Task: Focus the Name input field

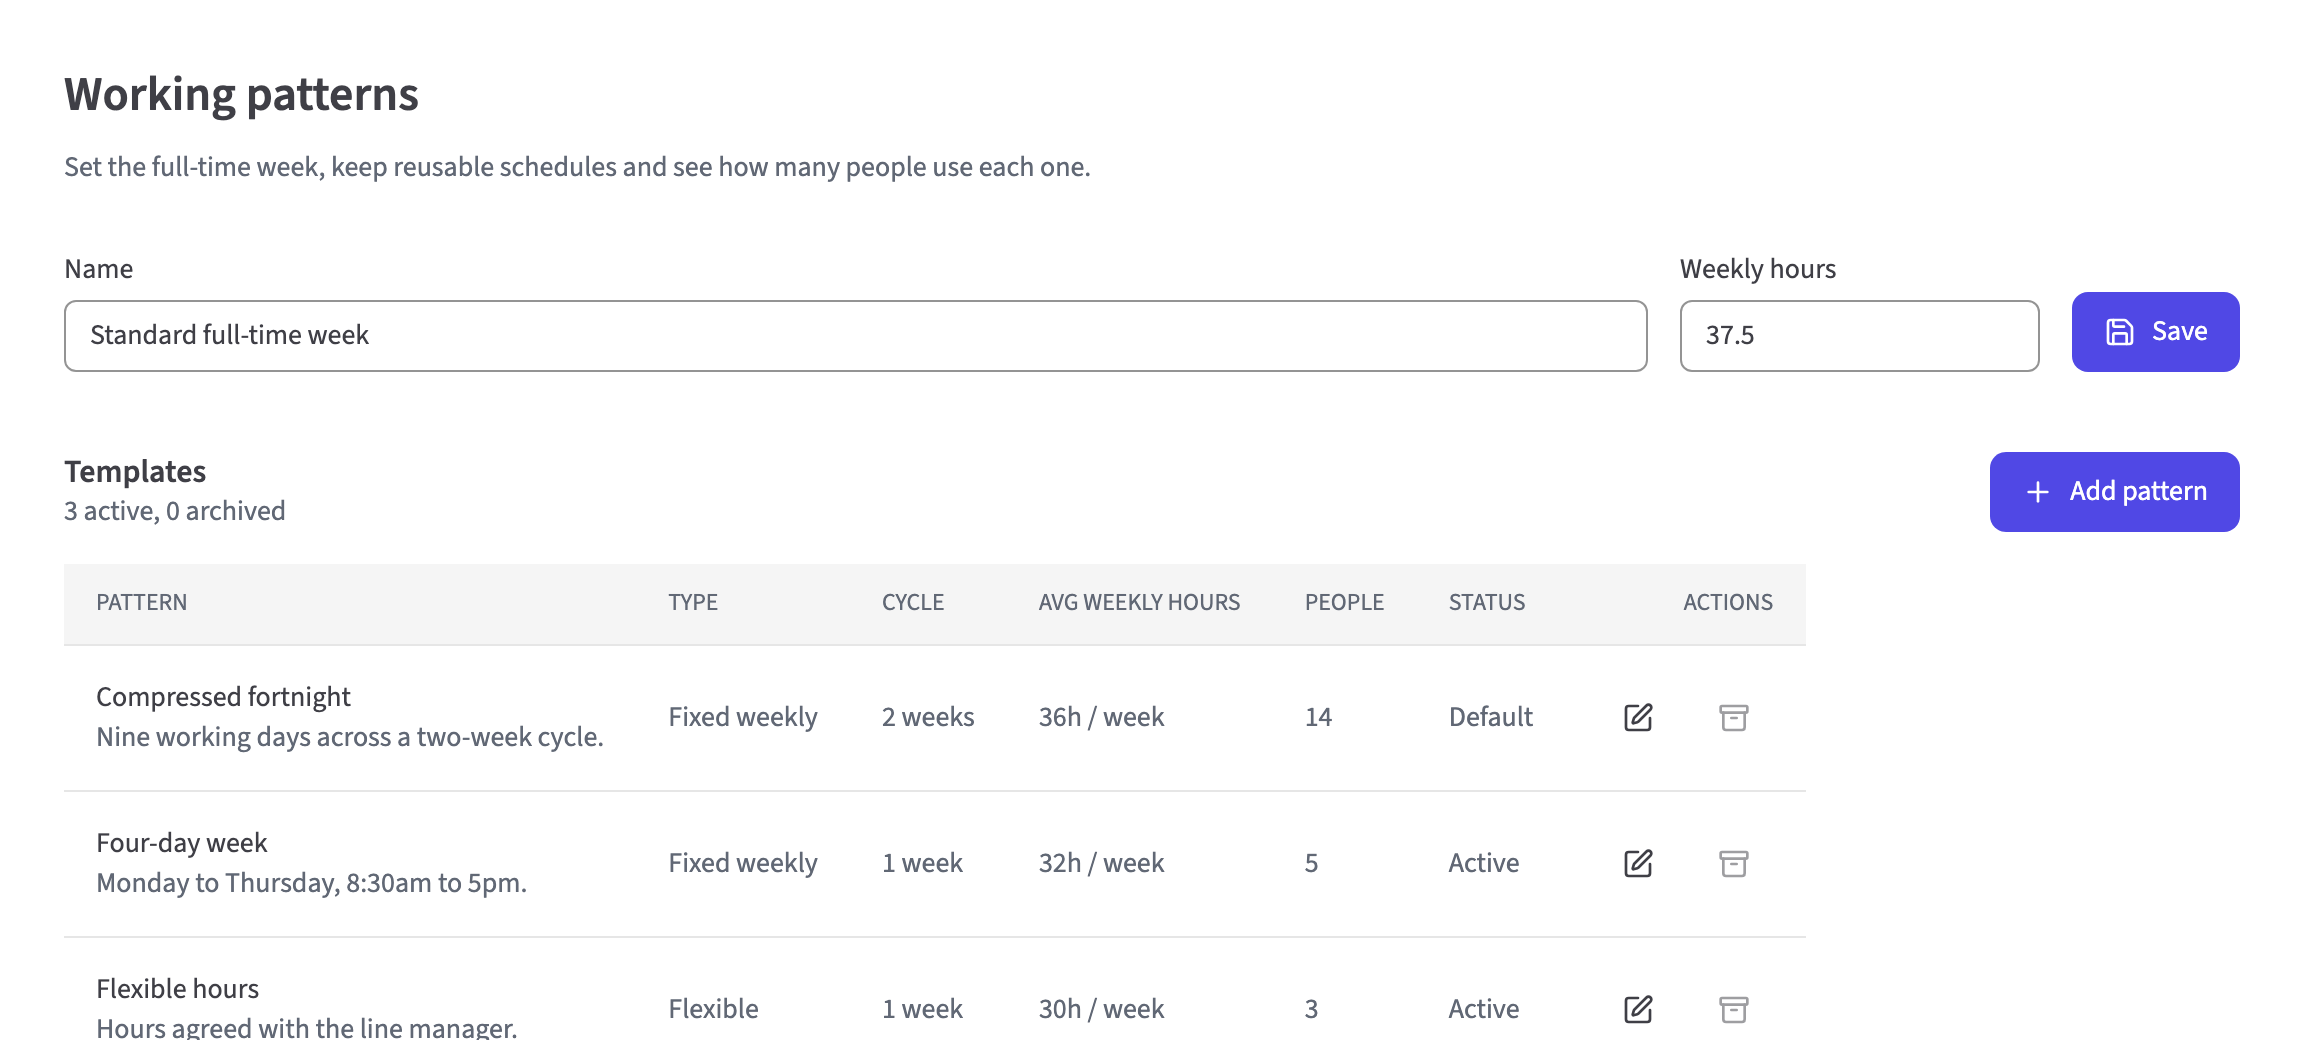Action: [855, 336]
